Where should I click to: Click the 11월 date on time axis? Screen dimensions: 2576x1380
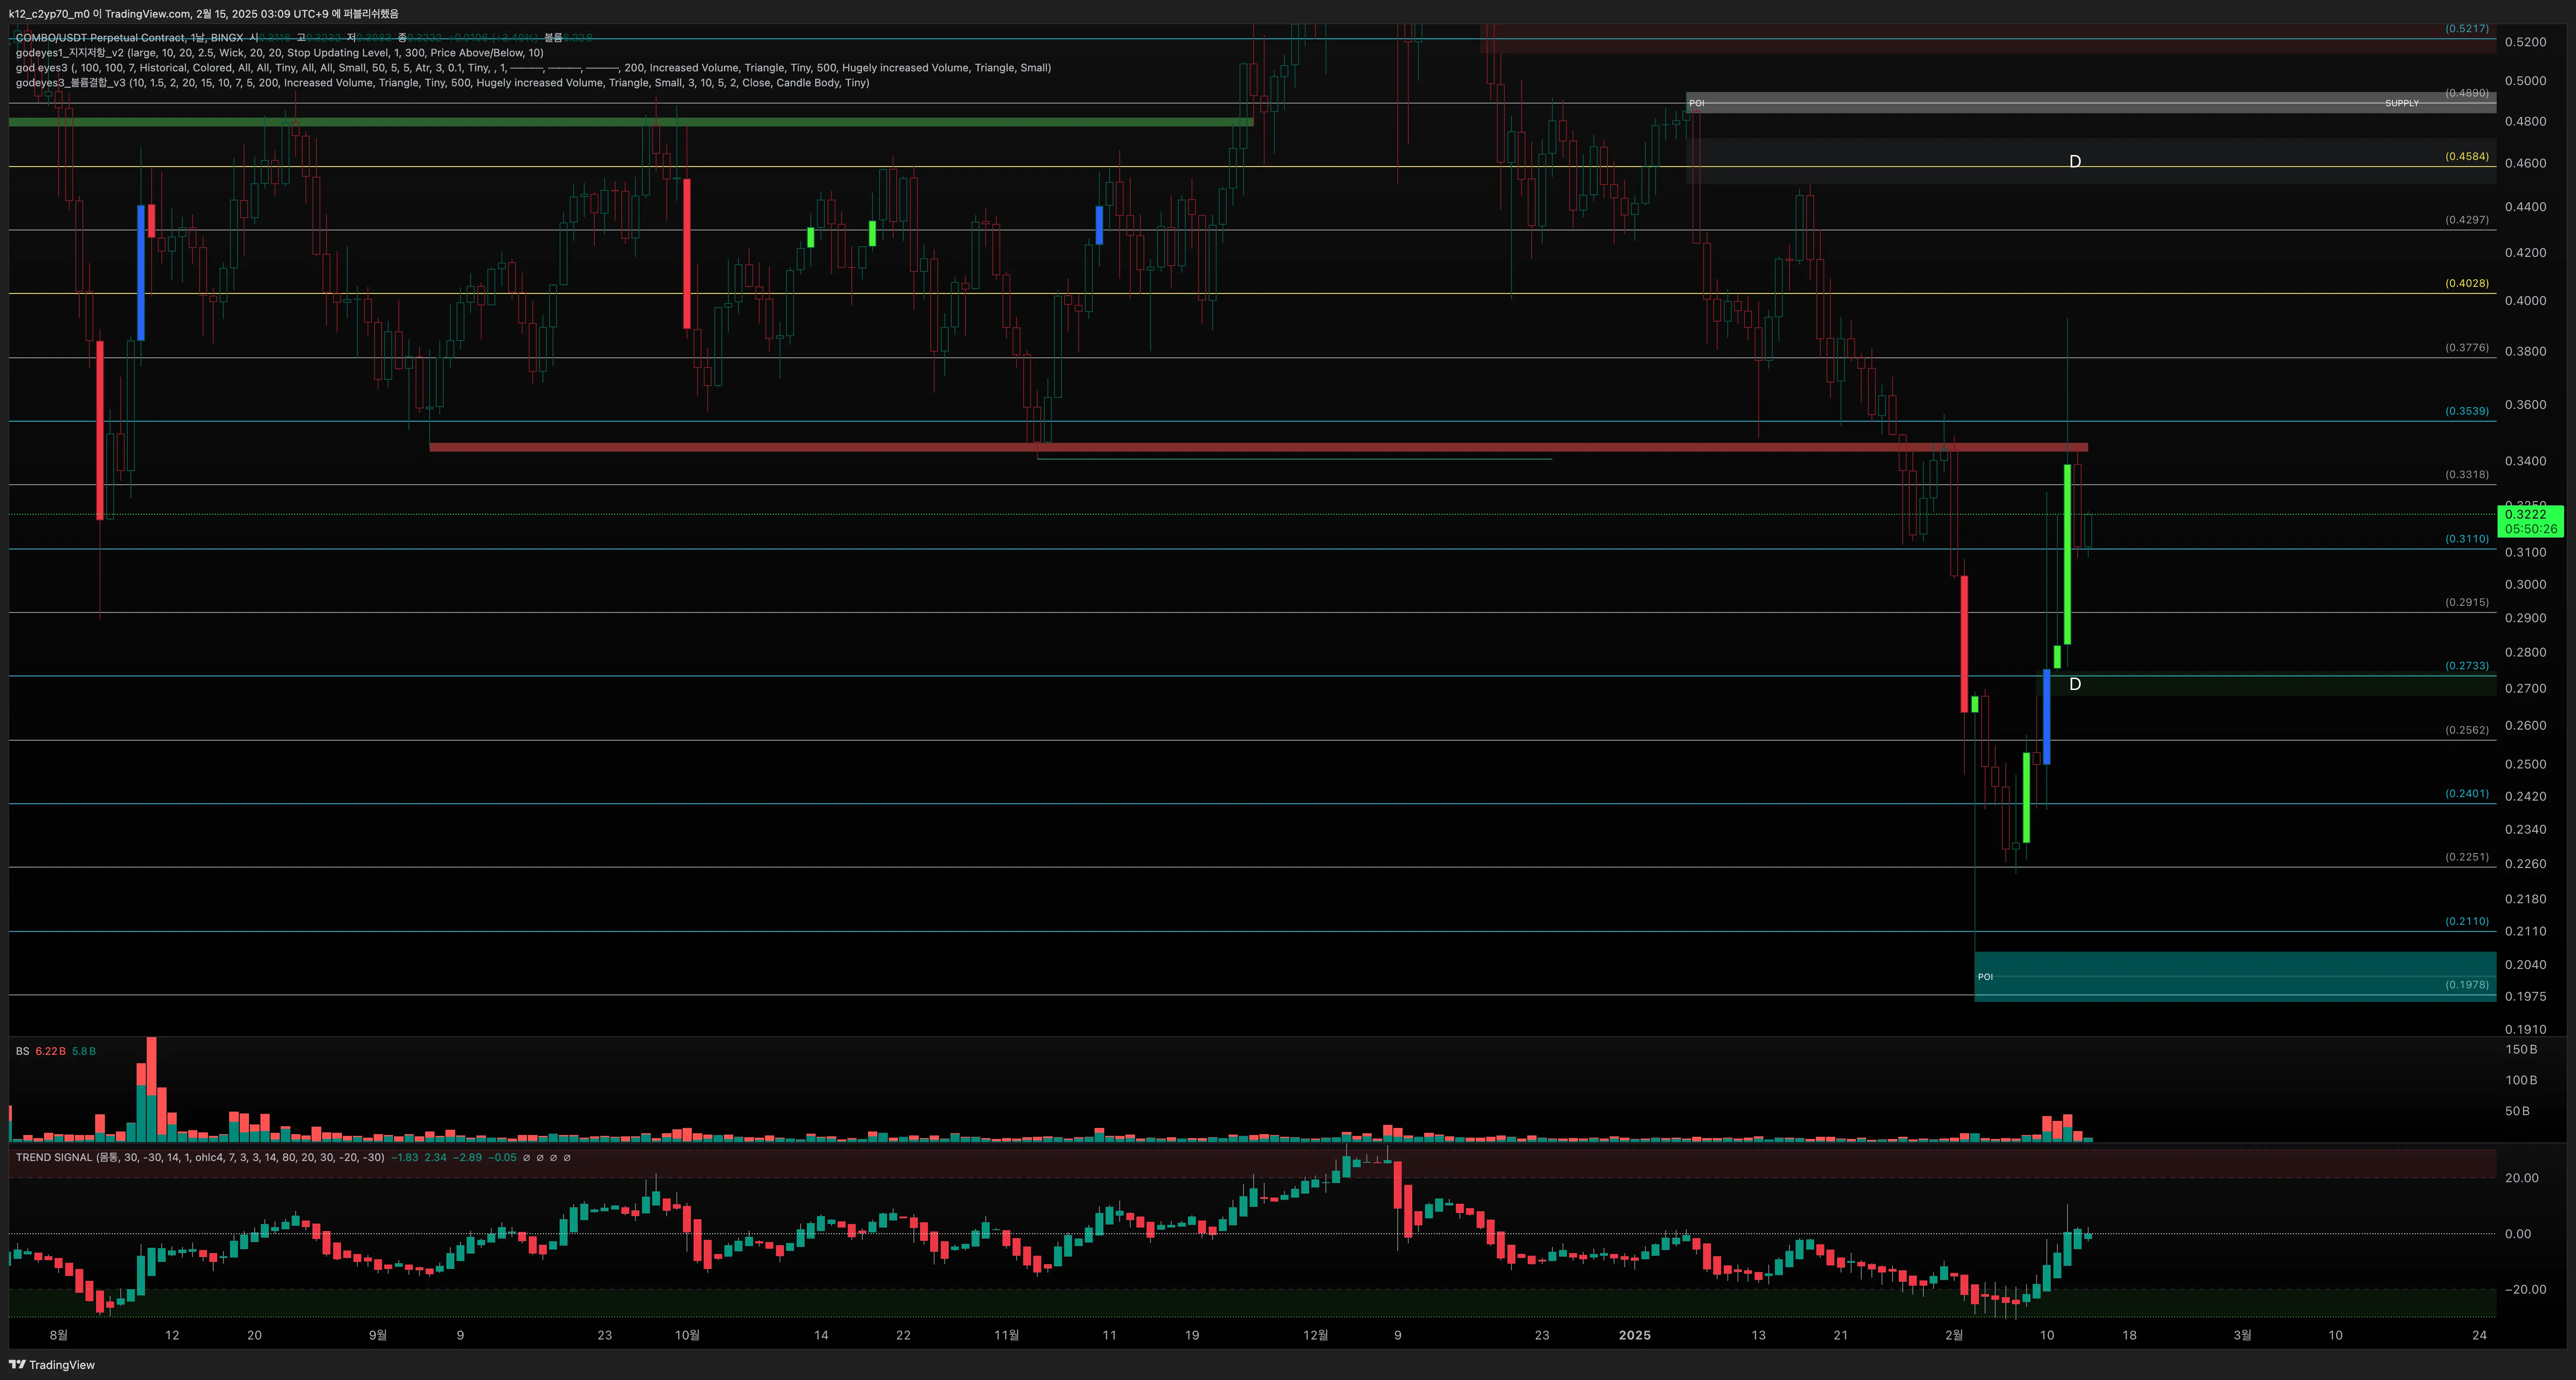point(1006,1335)
